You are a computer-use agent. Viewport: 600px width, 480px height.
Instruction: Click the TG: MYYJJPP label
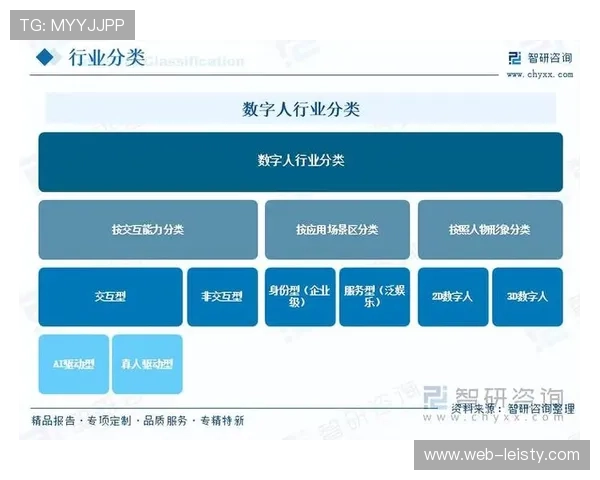[x=72, y=25]
